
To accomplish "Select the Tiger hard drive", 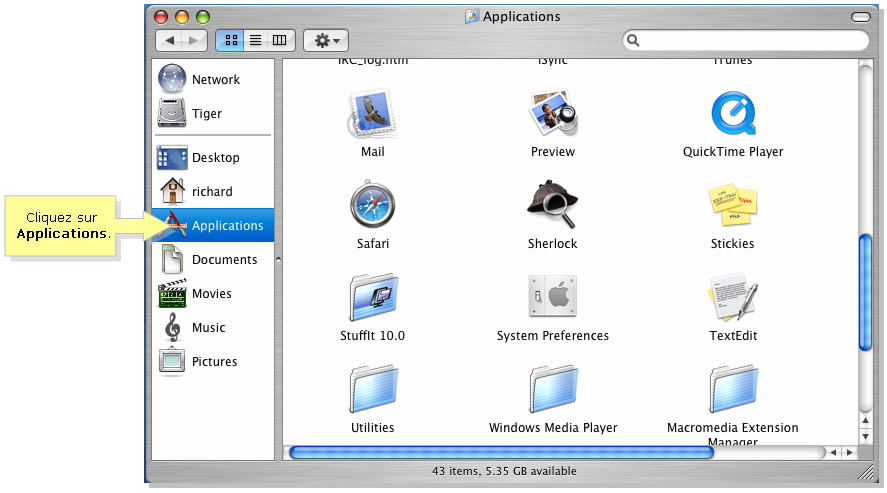I will [213, 113].
